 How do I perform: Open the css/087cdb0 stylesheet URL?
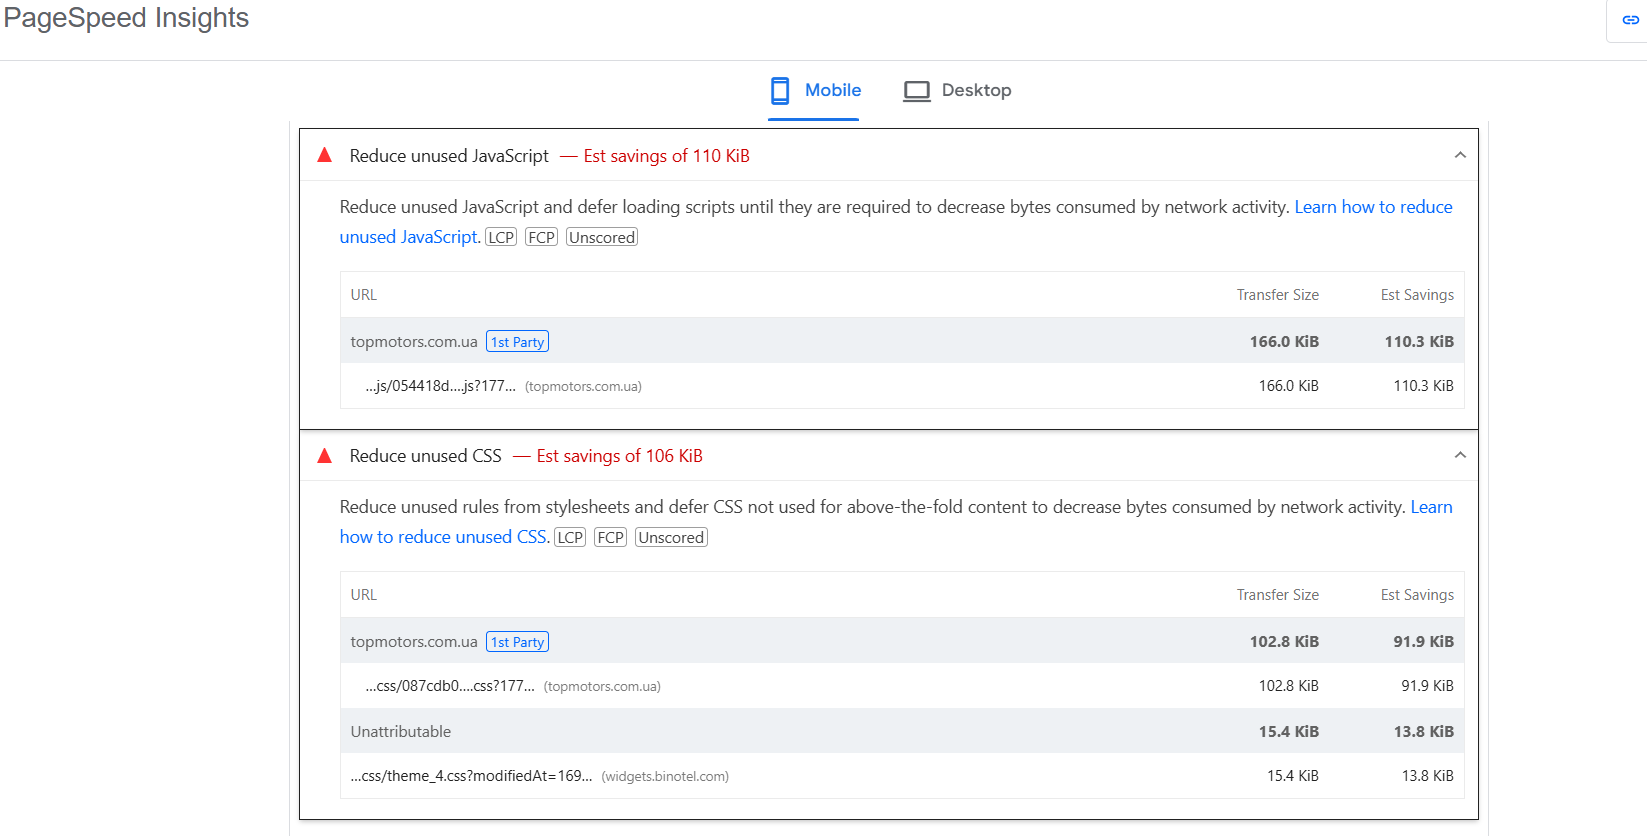[x=450, y=686]
